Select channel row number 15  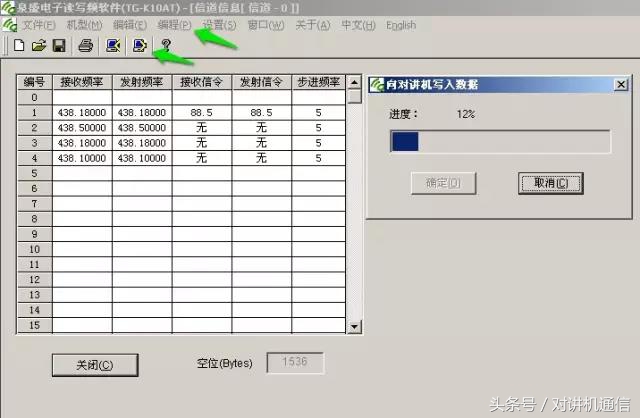34,325
